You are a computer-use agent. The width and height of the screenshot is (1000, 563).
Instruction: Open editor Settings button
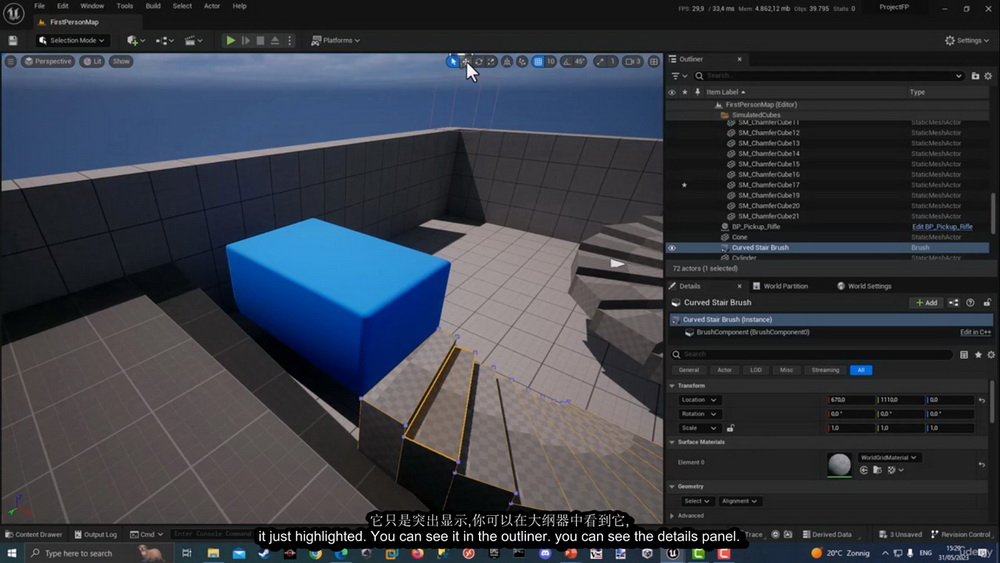967,40
